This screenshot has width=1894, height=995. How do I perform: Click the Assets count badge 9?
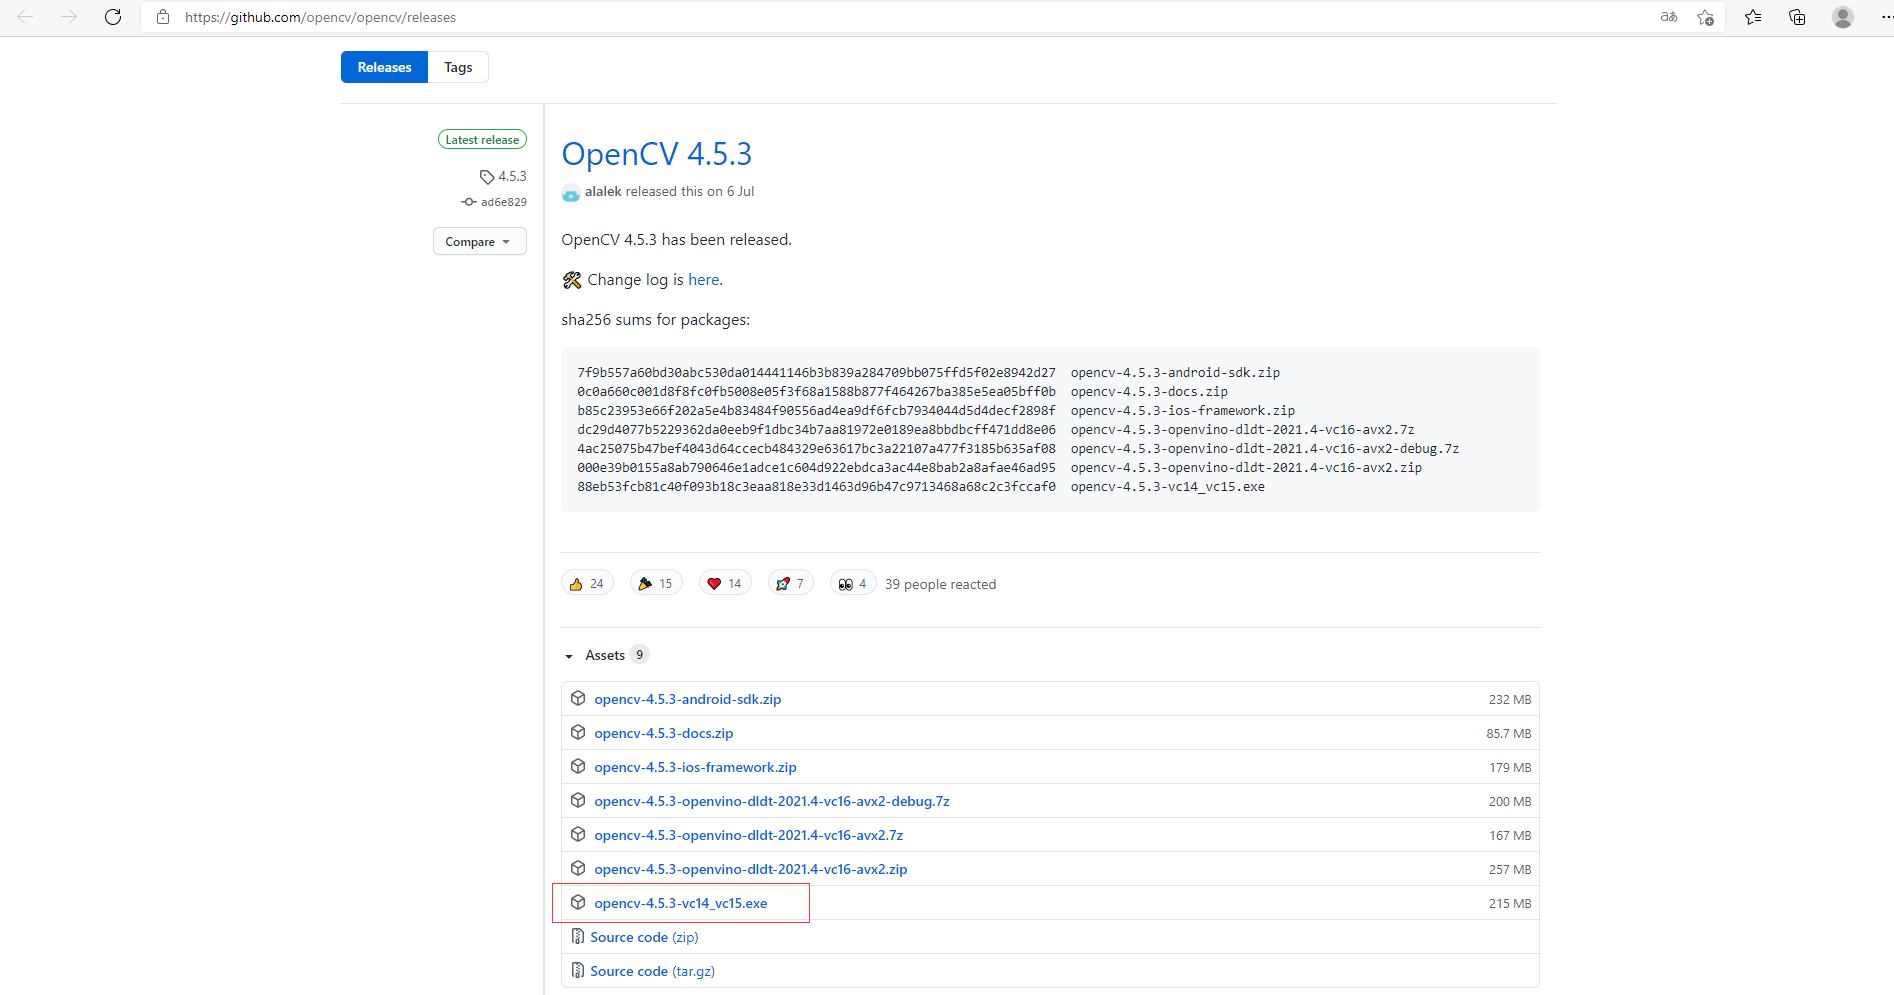click(x=639, y=655)
